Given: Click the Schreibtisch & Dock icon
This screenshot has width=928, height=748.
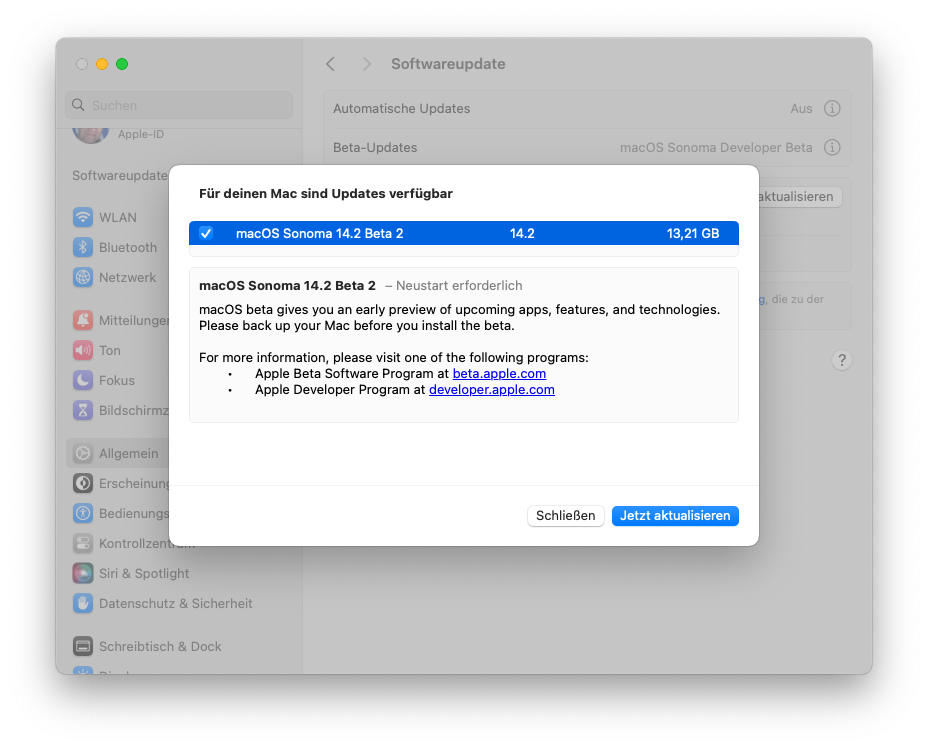Looking at the screenshot, I should pyautogui.click(x=83, y=646).
